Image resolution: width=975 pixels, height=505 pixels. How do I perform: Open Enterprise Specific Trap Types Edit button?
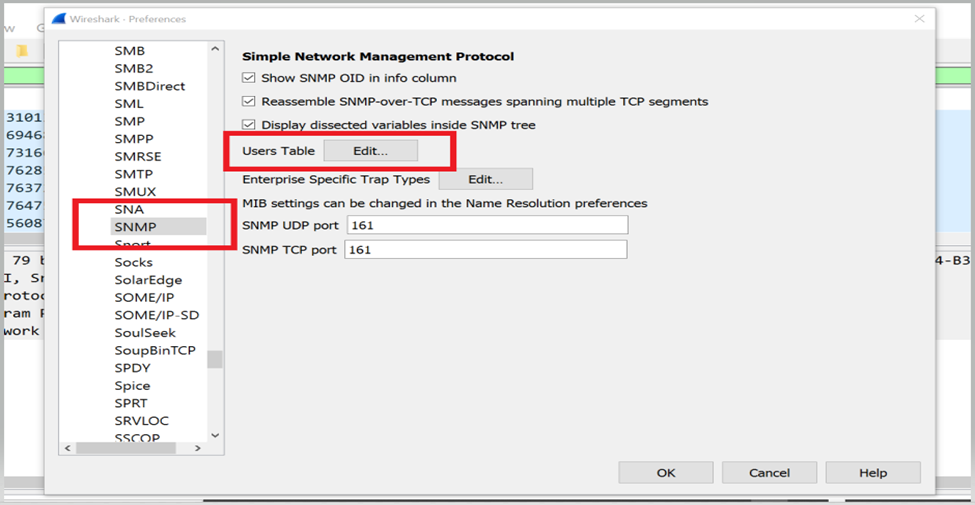(486, 179)
